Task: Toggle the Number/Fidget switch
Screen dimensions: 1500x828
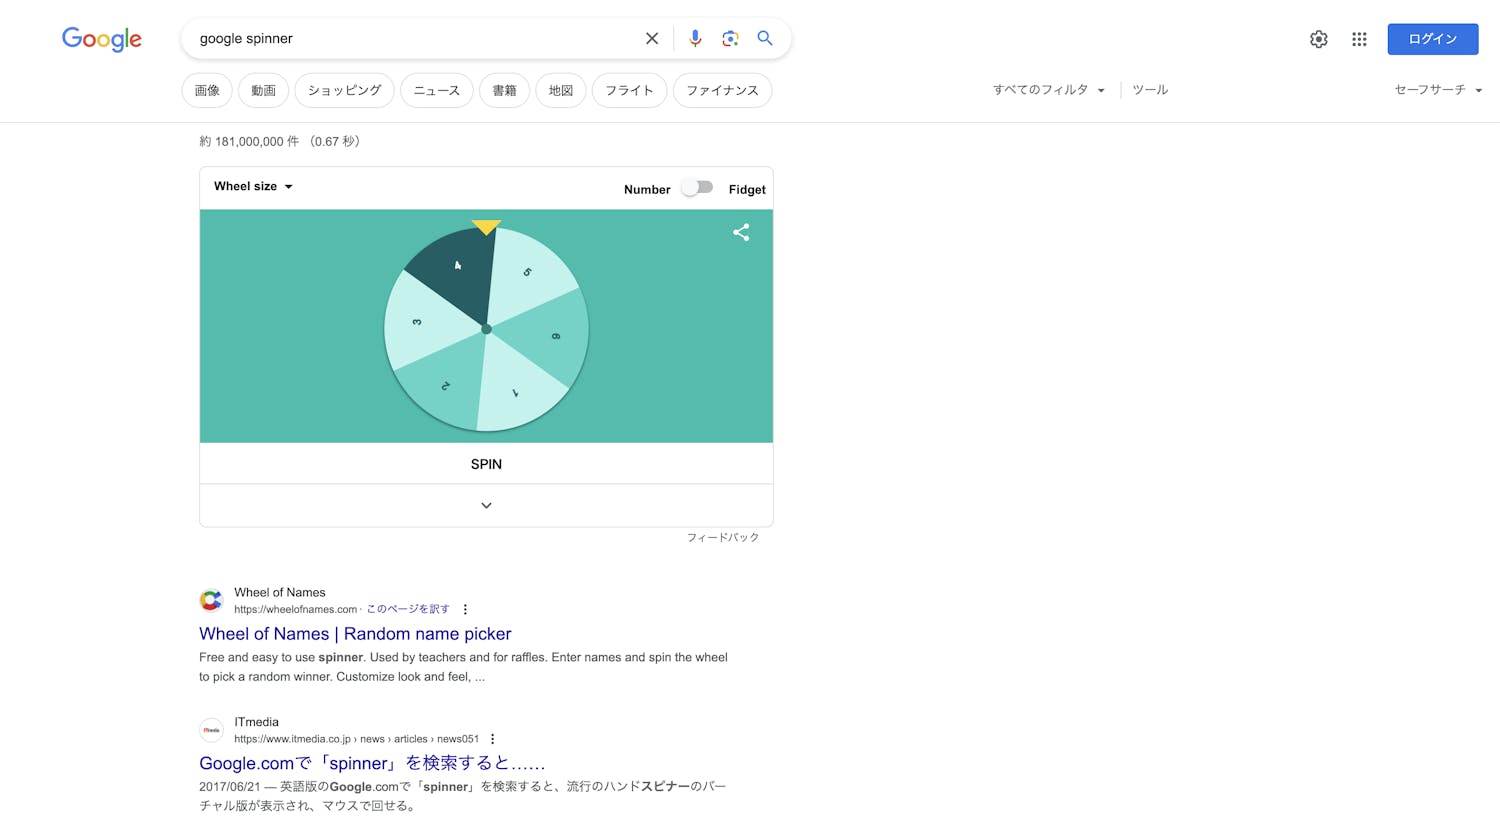Action: point(697,188)
